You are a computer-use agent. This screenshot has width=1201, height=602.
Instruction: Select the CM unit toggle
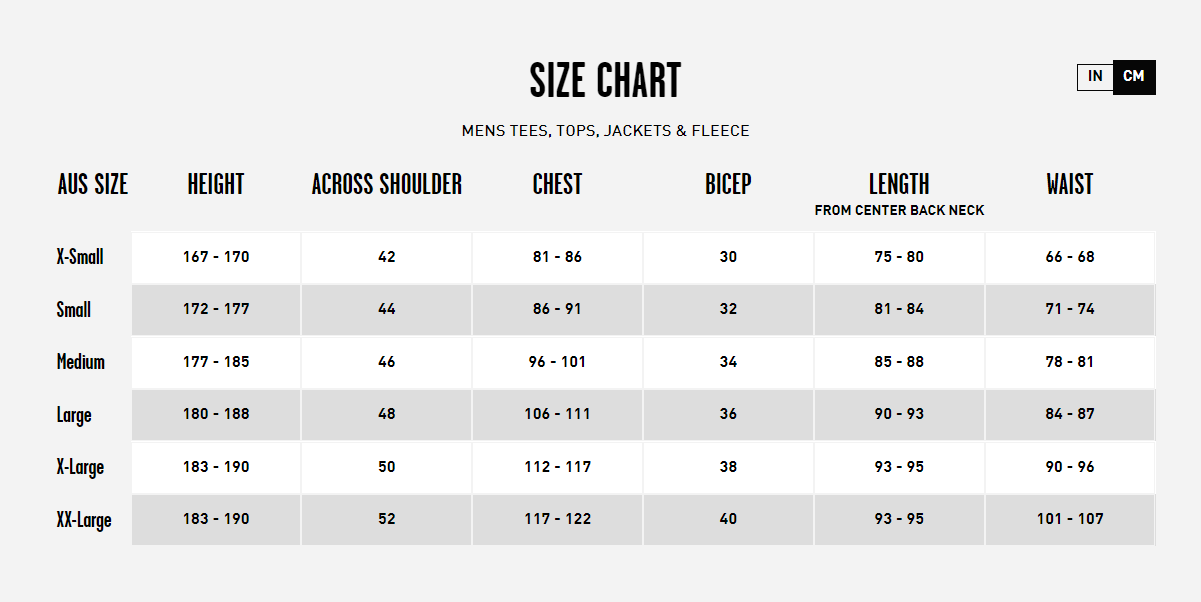(1134, 77)
